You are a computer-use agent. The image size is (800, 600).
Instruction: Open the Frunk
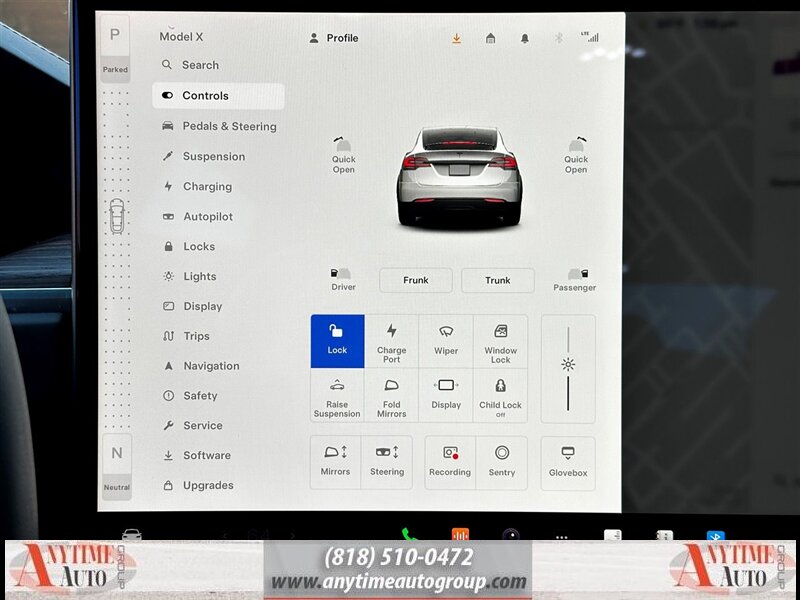click(416, 280)
